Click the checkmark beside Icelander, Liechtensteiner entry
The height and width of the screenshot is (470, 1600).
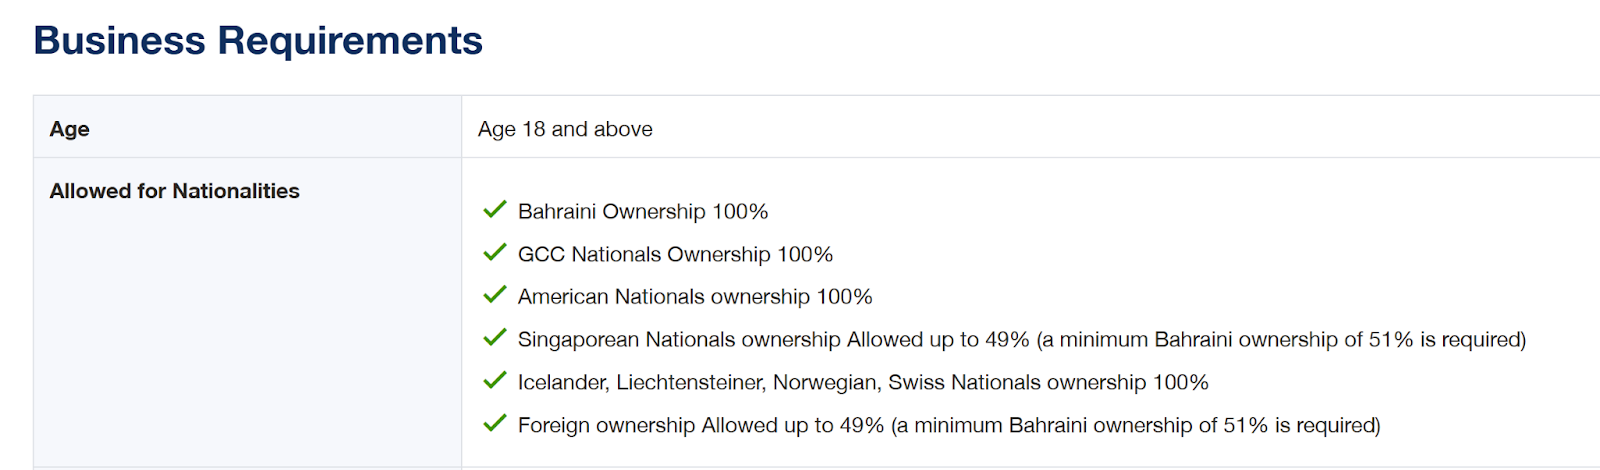(494, 380)
